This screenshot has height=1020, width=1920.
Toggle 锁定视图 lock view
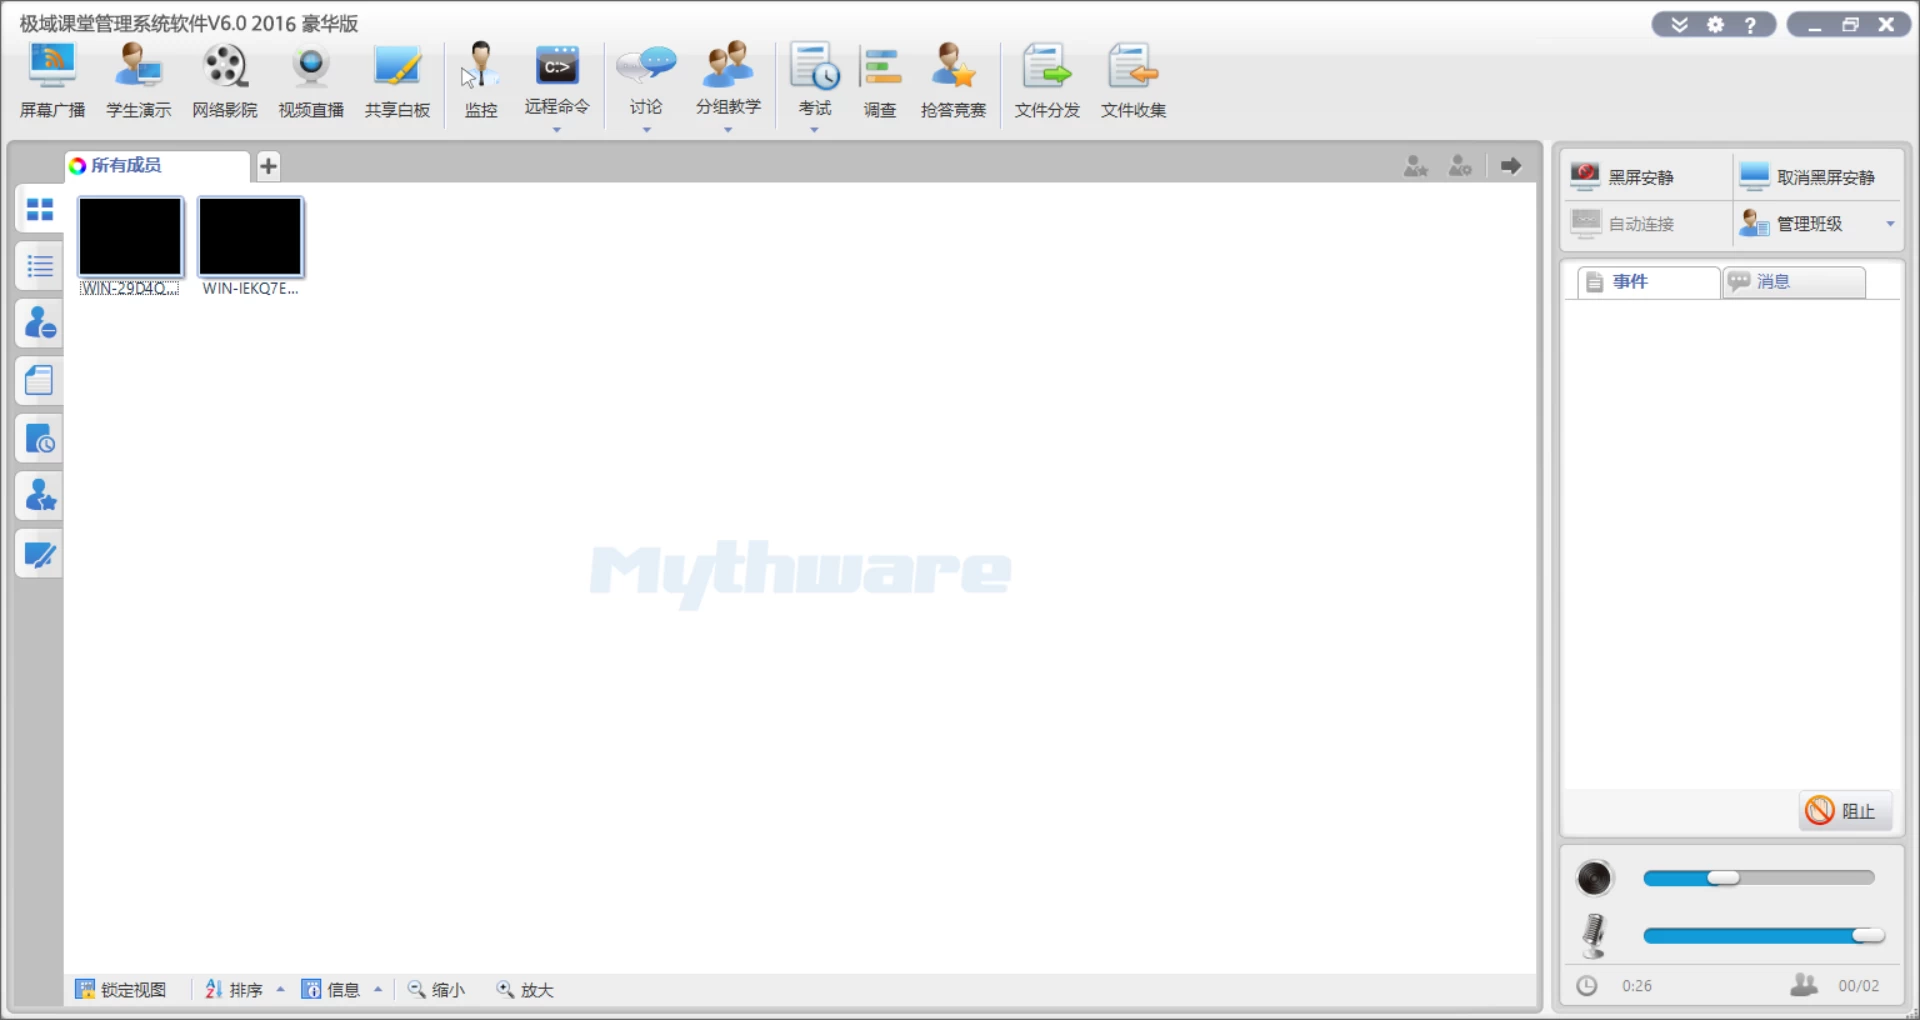121,990
